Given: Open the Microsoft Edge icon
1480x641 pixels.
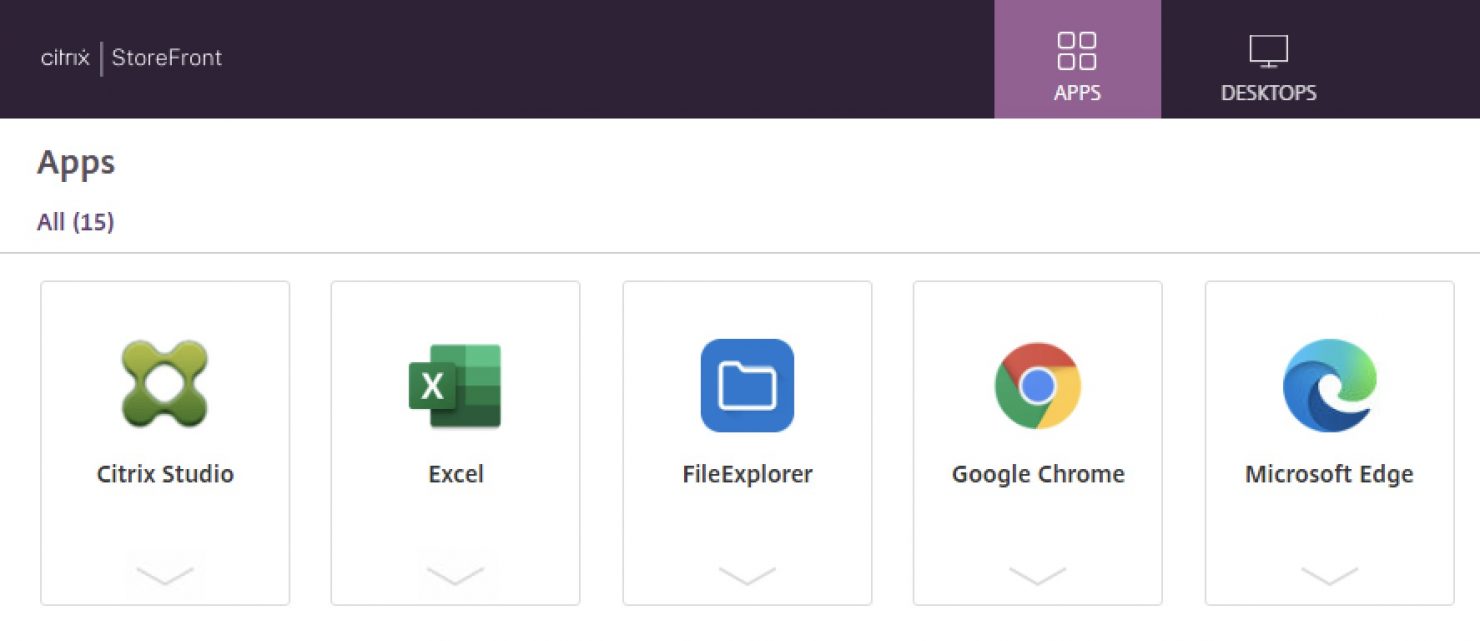Looking at the screenshot, I should [x=1328, y=386].
